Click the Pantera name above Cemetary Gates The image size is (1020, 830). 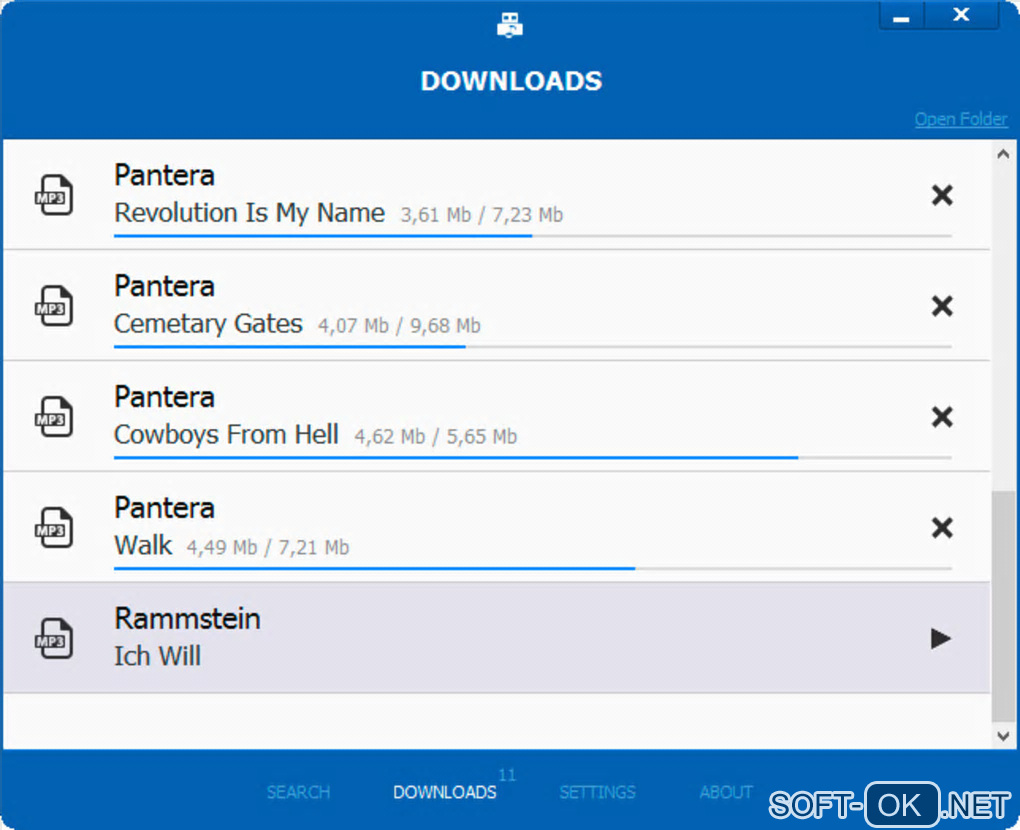[165, 286]
